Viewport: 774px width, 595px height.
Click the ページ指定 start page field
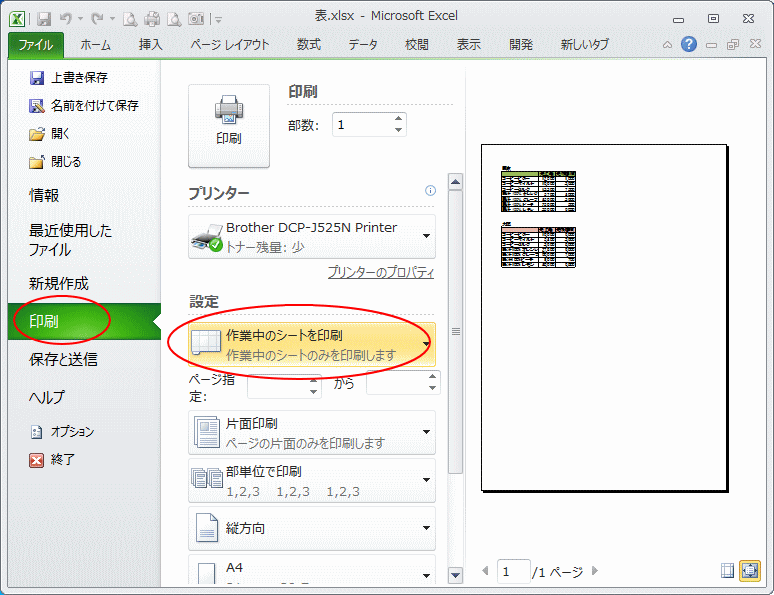click(x=278, y=387)
